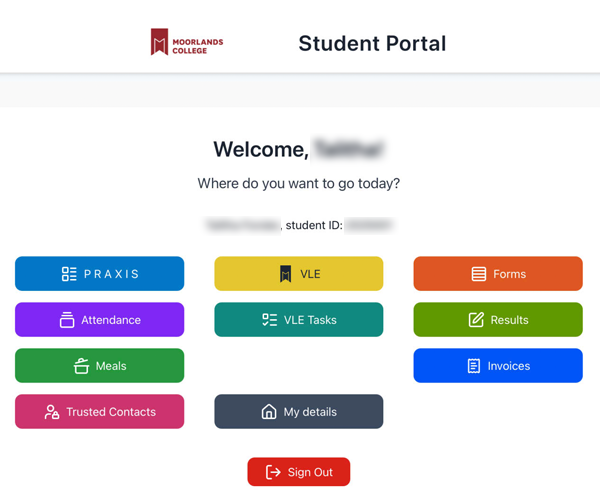Click the Attendance tray icon
This screenshot has width=600, height=500.
coord(67,320)
